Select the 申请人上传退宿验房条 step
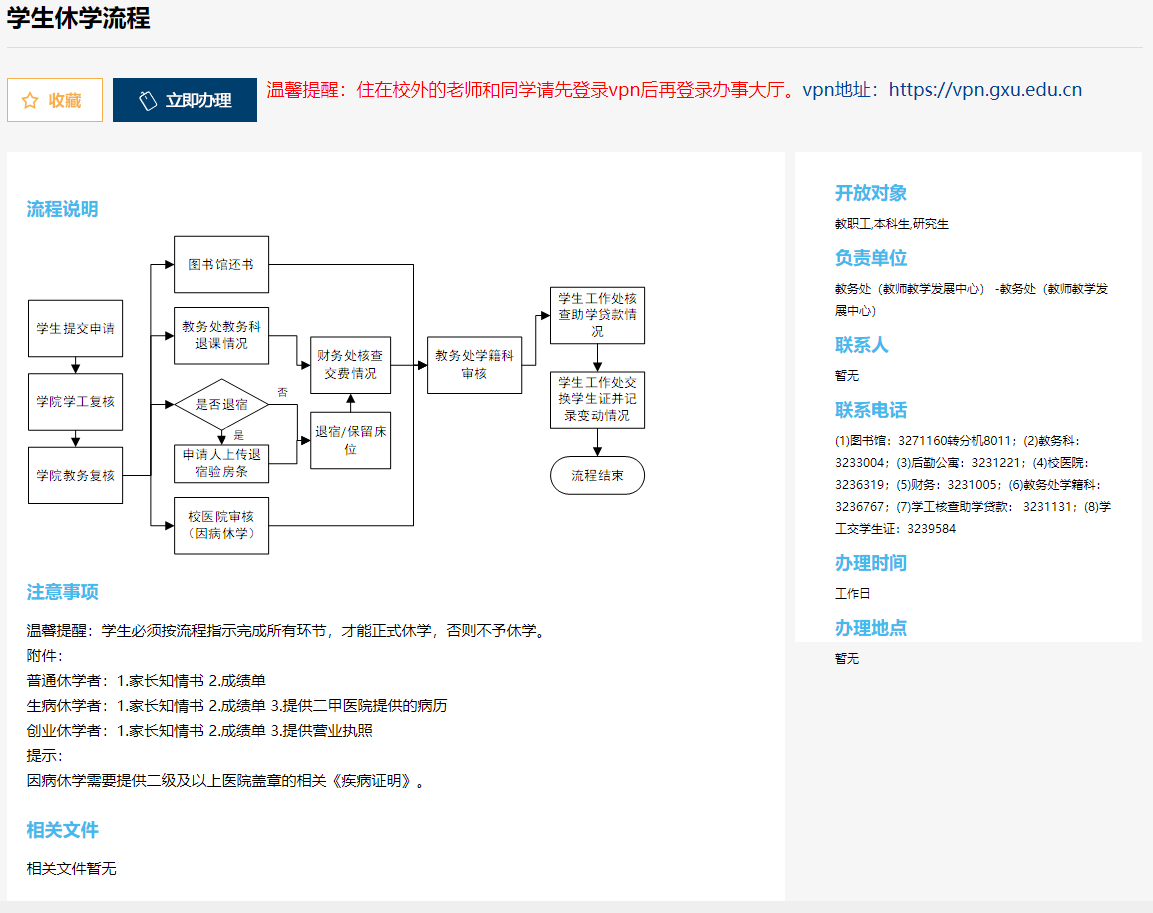 (x=221, y=462)
